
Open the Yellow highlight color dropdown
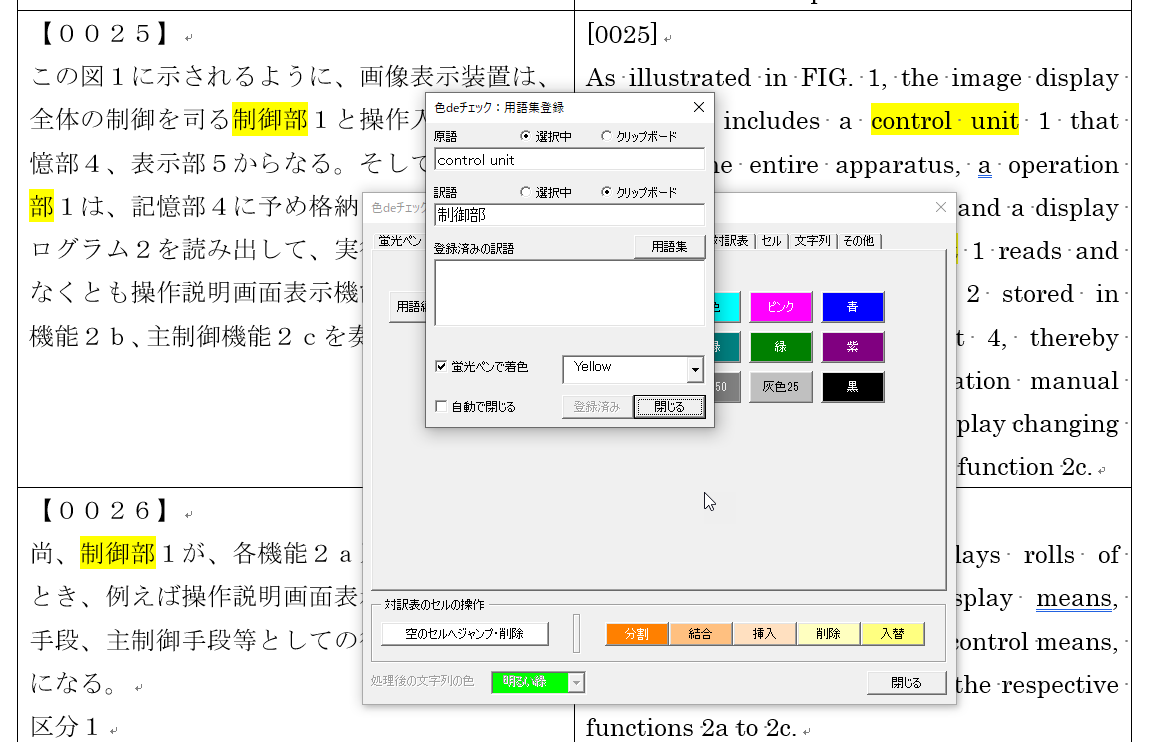(695, 370)
